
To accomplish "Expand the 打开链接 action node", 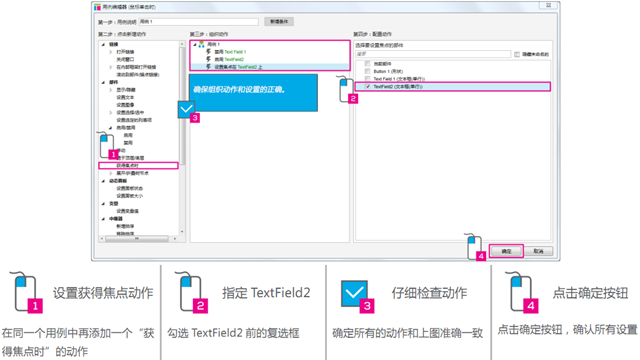I will click(x=111, y=52).
